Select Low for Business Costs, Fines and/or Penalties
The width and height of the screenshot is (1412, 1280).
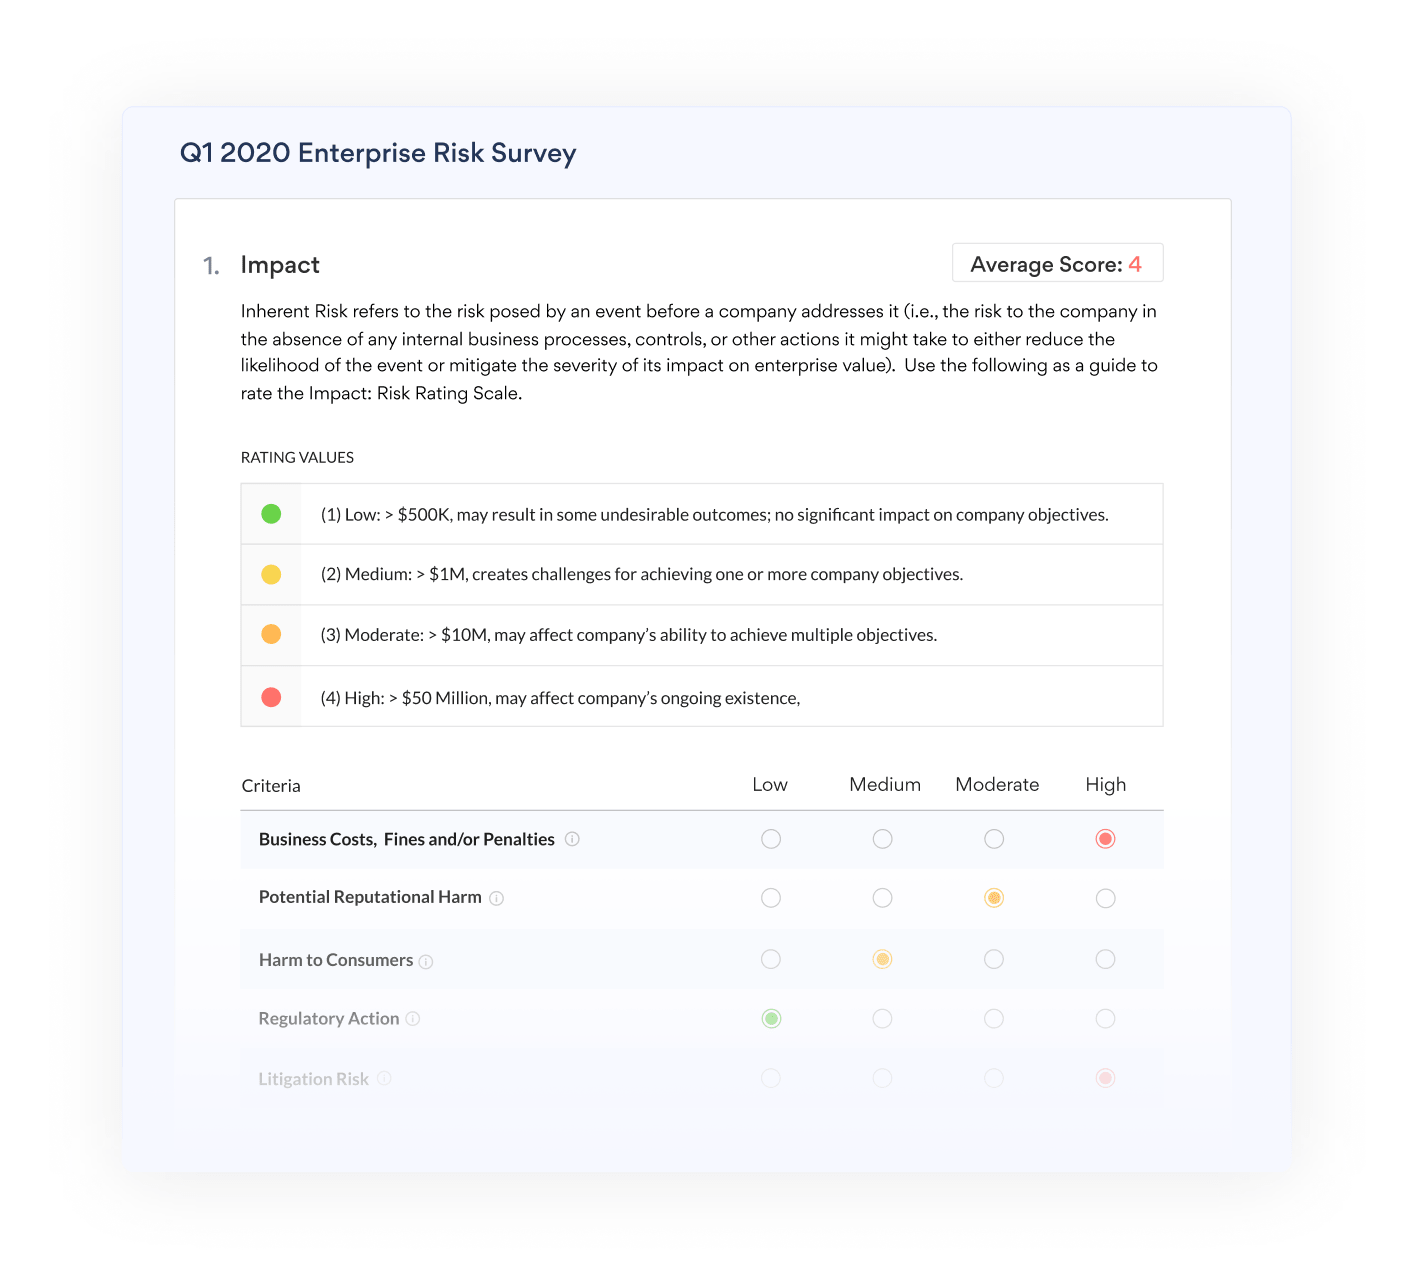pyautogui.click(x=771, y=839)
